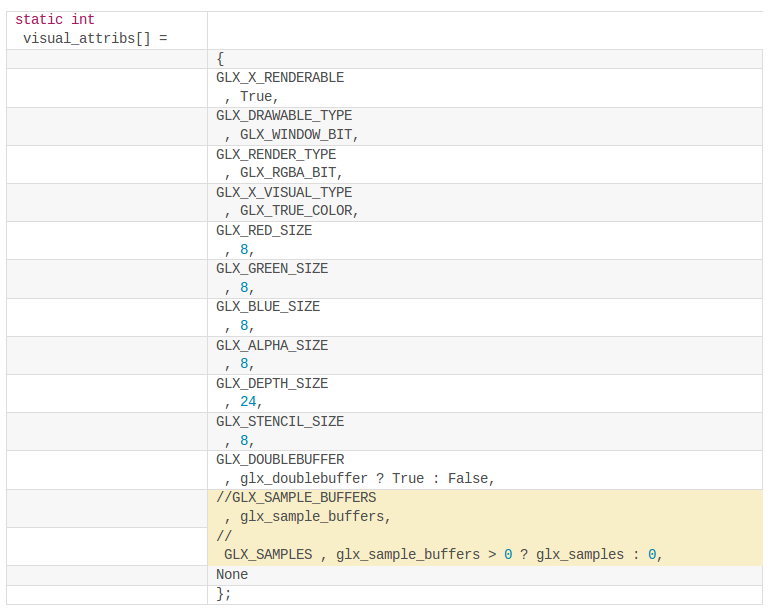Viewport: 773px width, 616px height.
Task: Select the GLX_ALPHA_SIZE attribute text
Action: [272, 345]
